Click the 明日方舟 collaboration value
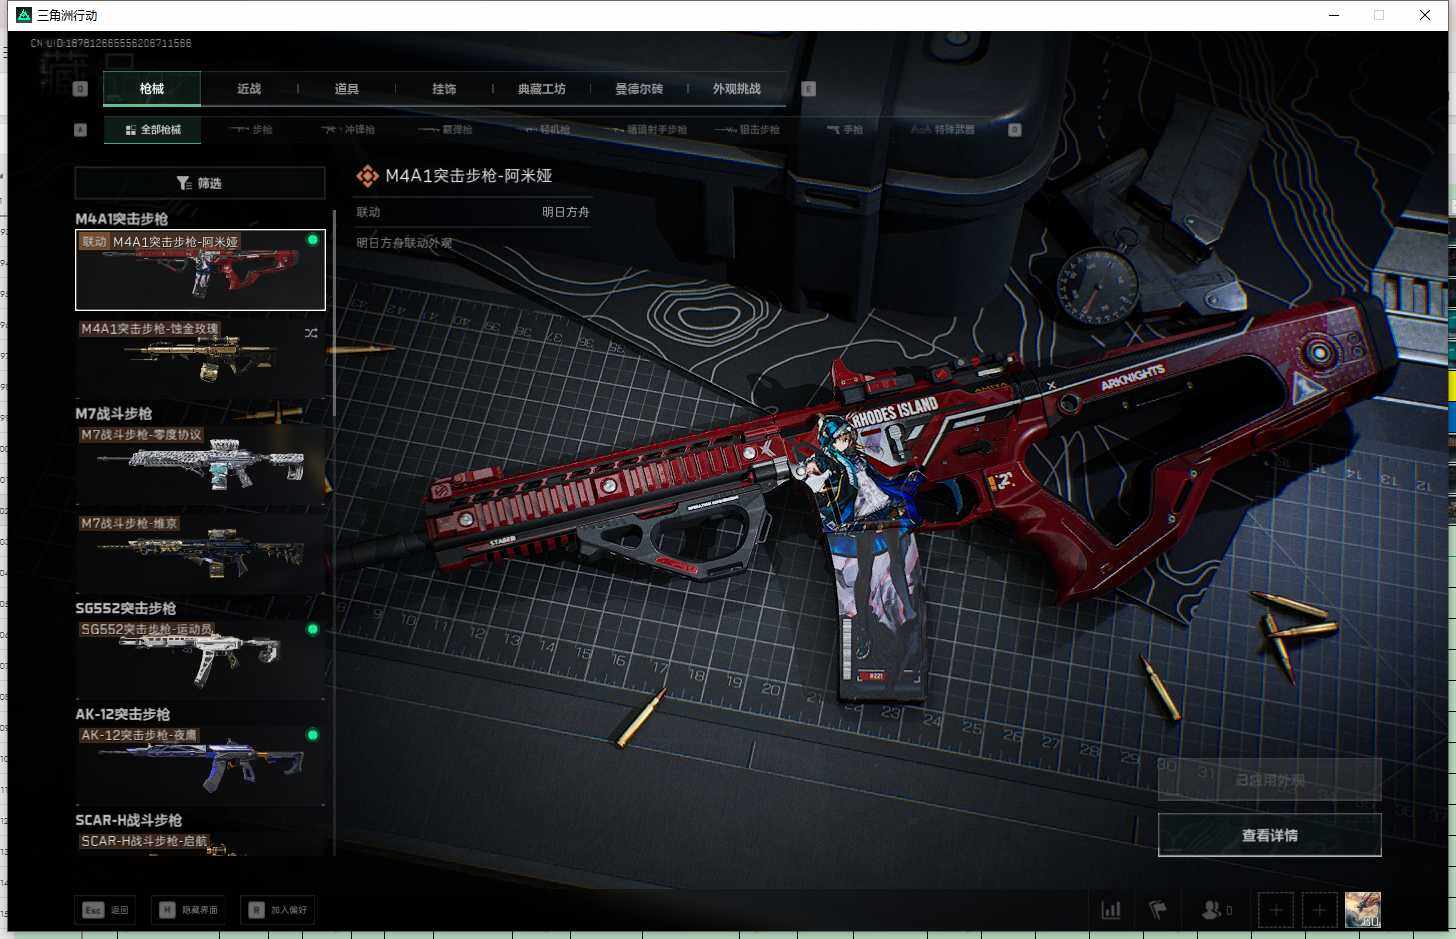Viewport: 1456px width, 939px height. [x=566, y=212]
